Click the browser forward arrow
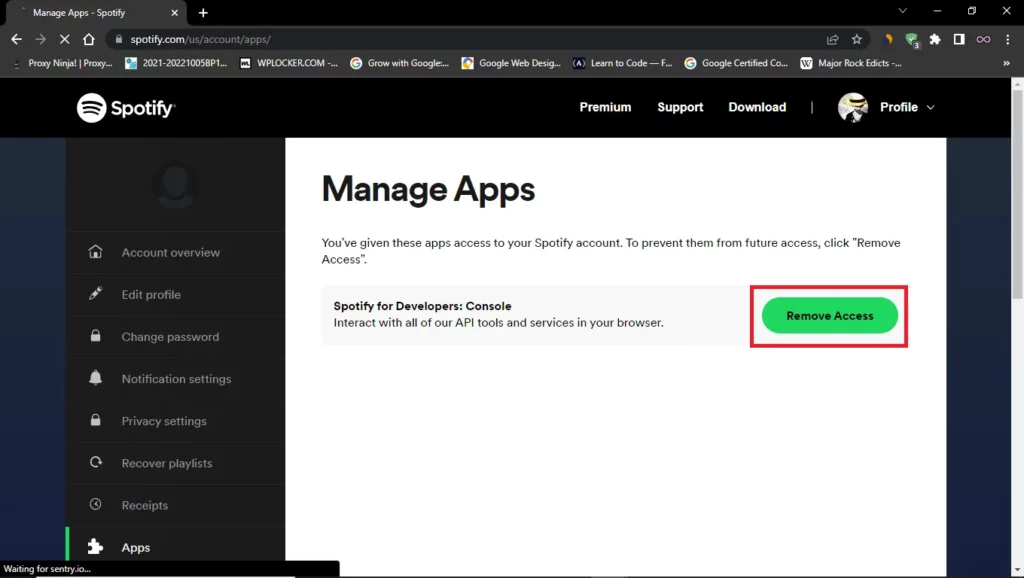Image resolution: width=1024 pixels, height=578 pixels. tap(40, 39)
